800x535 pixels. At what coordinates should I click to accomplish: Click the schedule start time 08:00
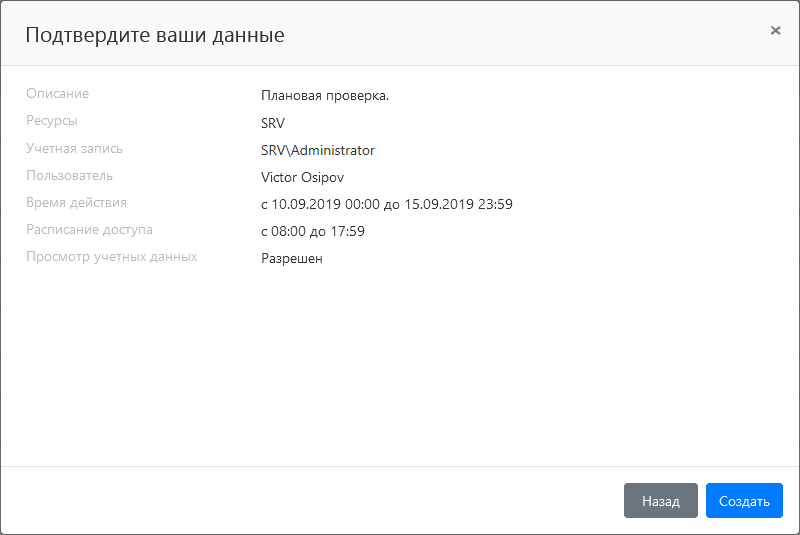point(289,231)
